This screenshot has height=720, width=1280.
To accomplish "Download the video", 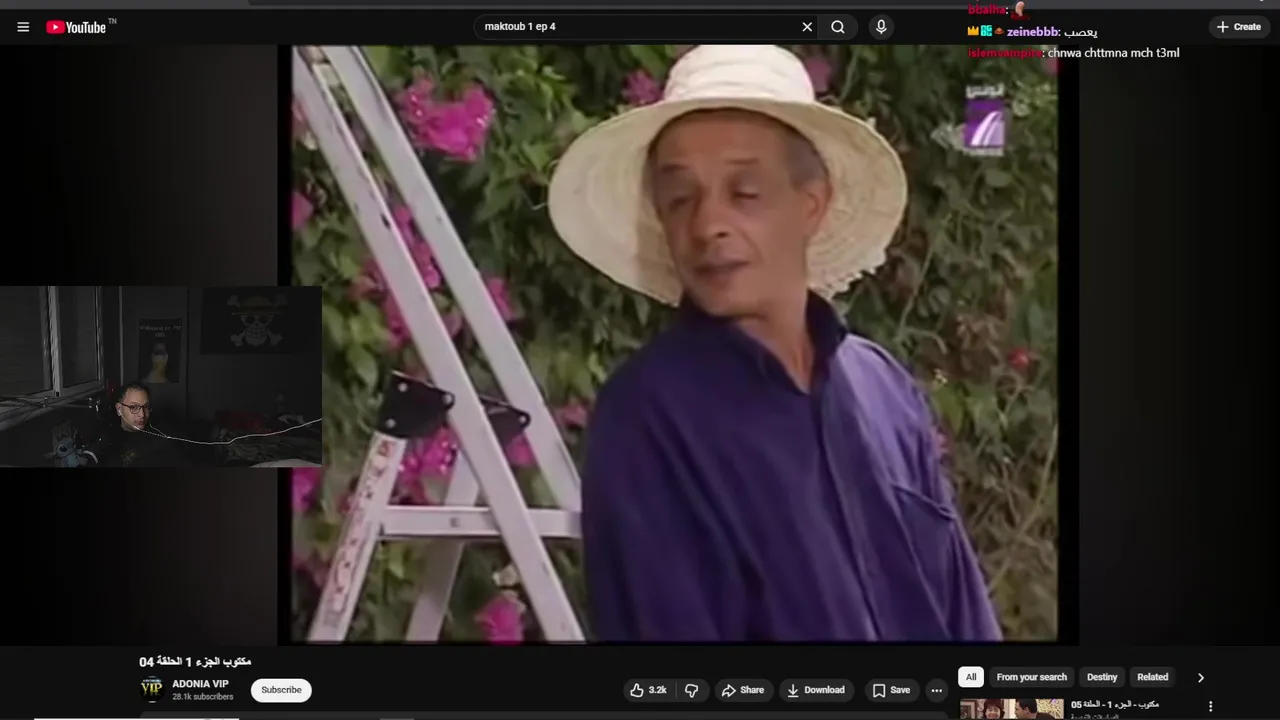I will [x=816, y=690].
